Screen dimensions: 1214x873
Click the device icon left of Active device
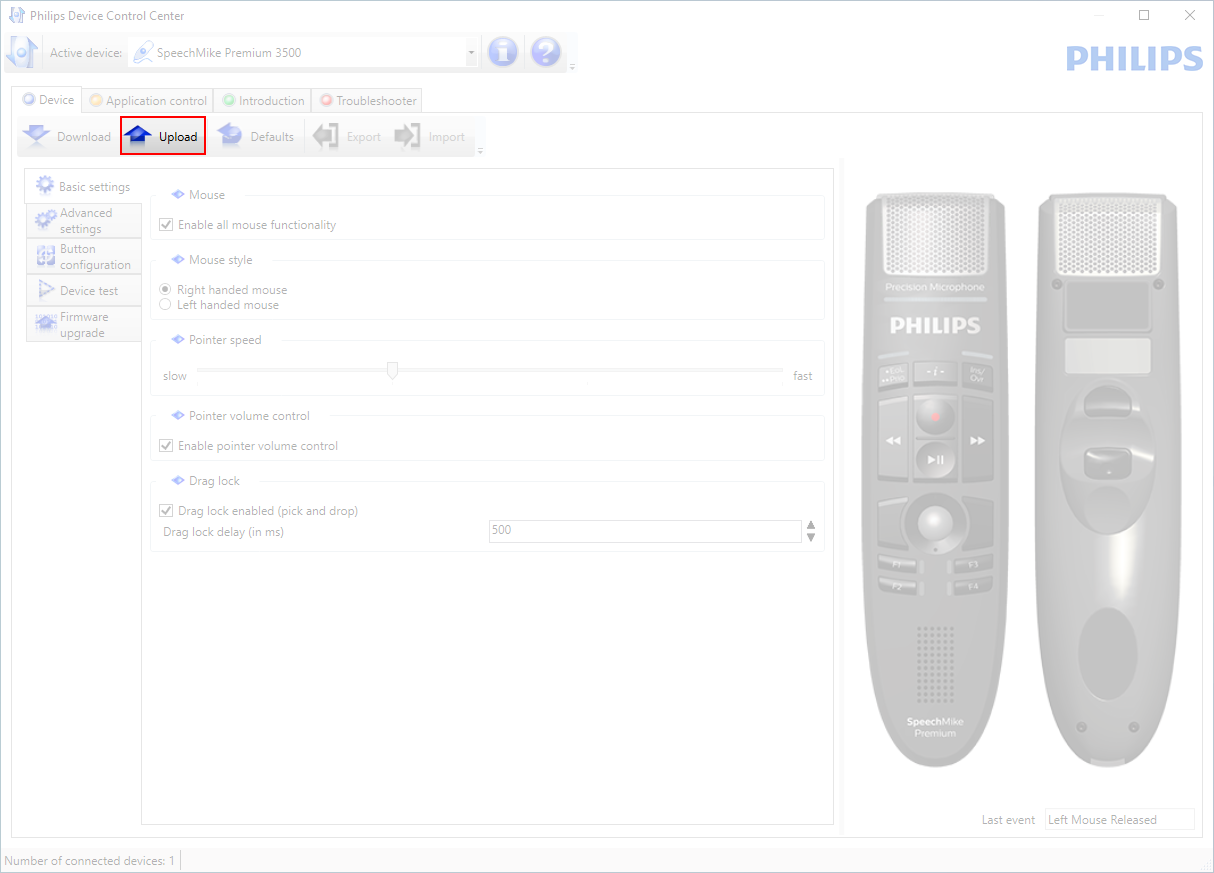(x=22, y=52)
